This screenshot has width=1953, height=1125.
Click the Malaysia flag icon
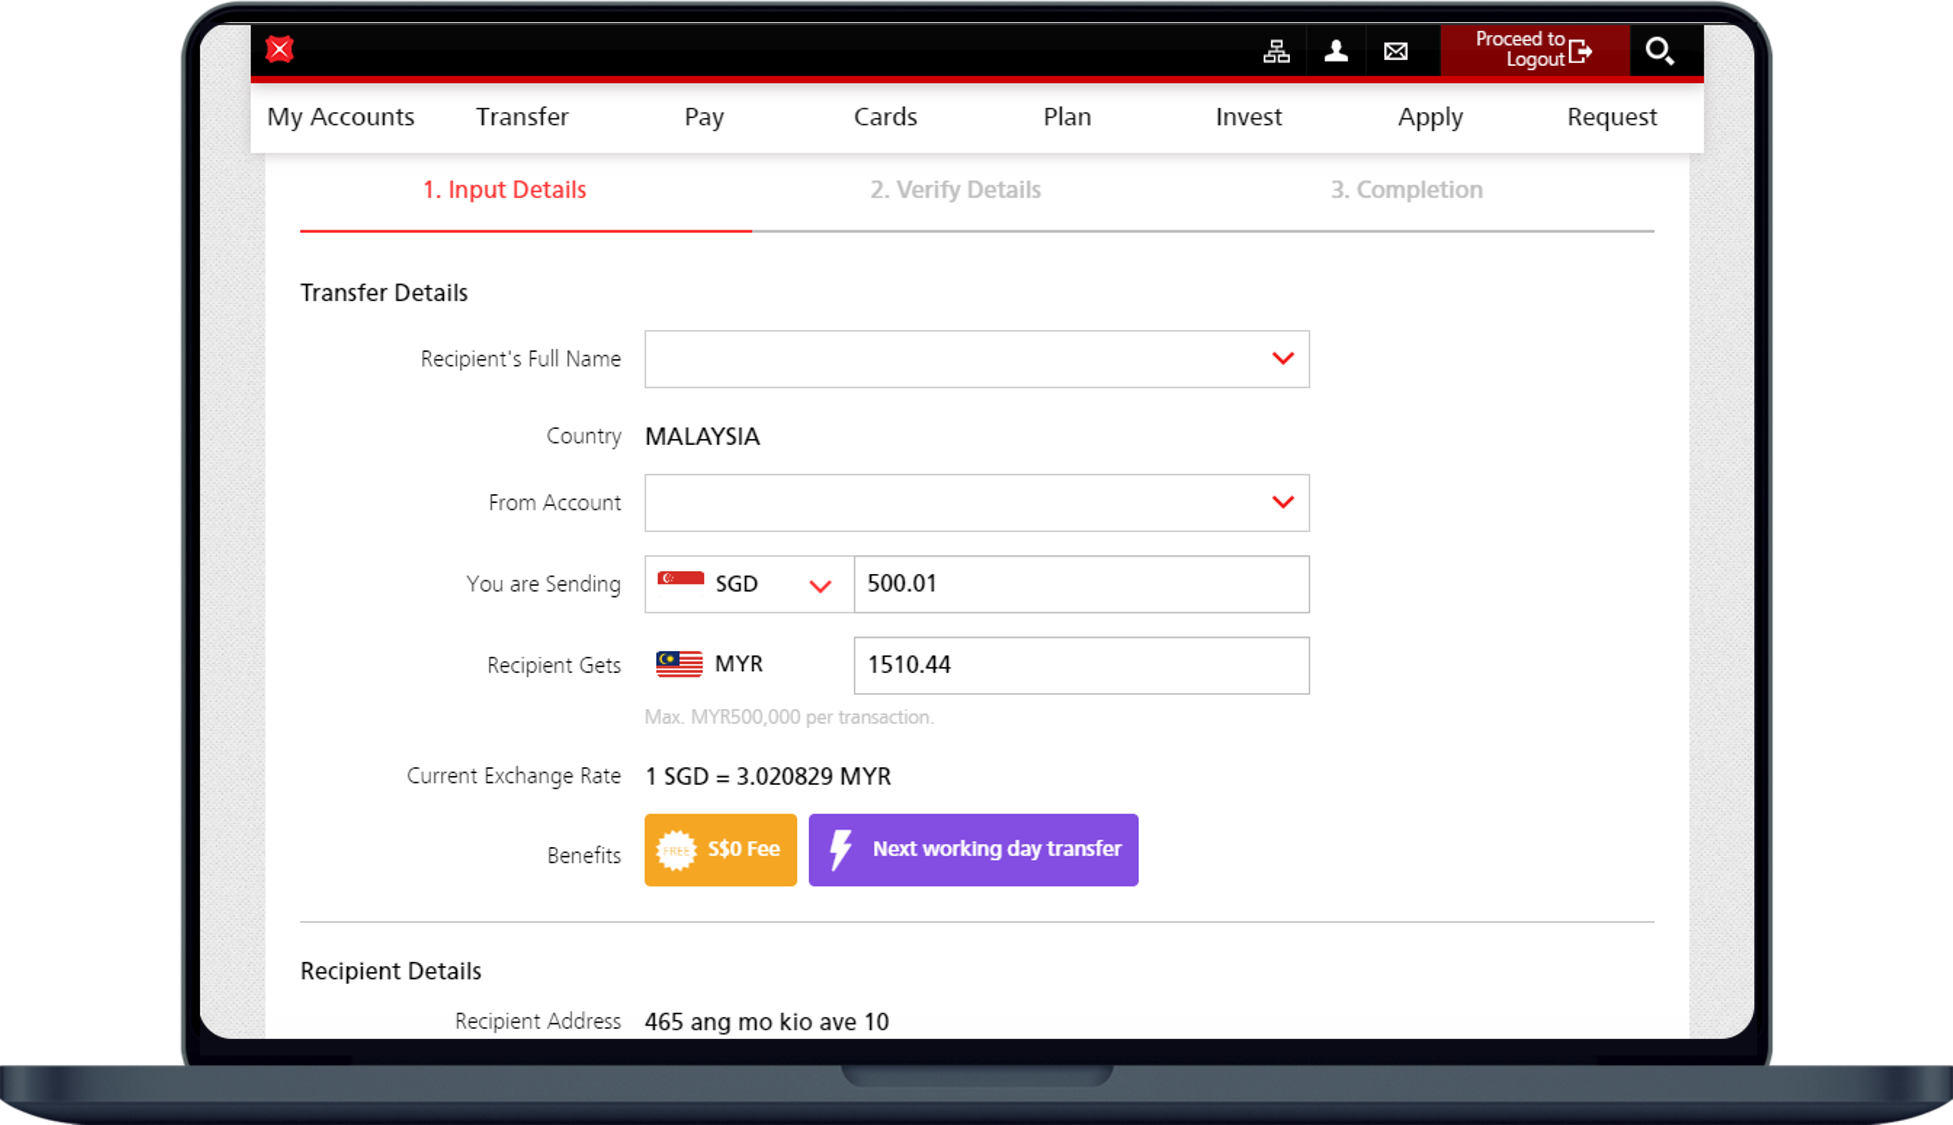(679, 664)
